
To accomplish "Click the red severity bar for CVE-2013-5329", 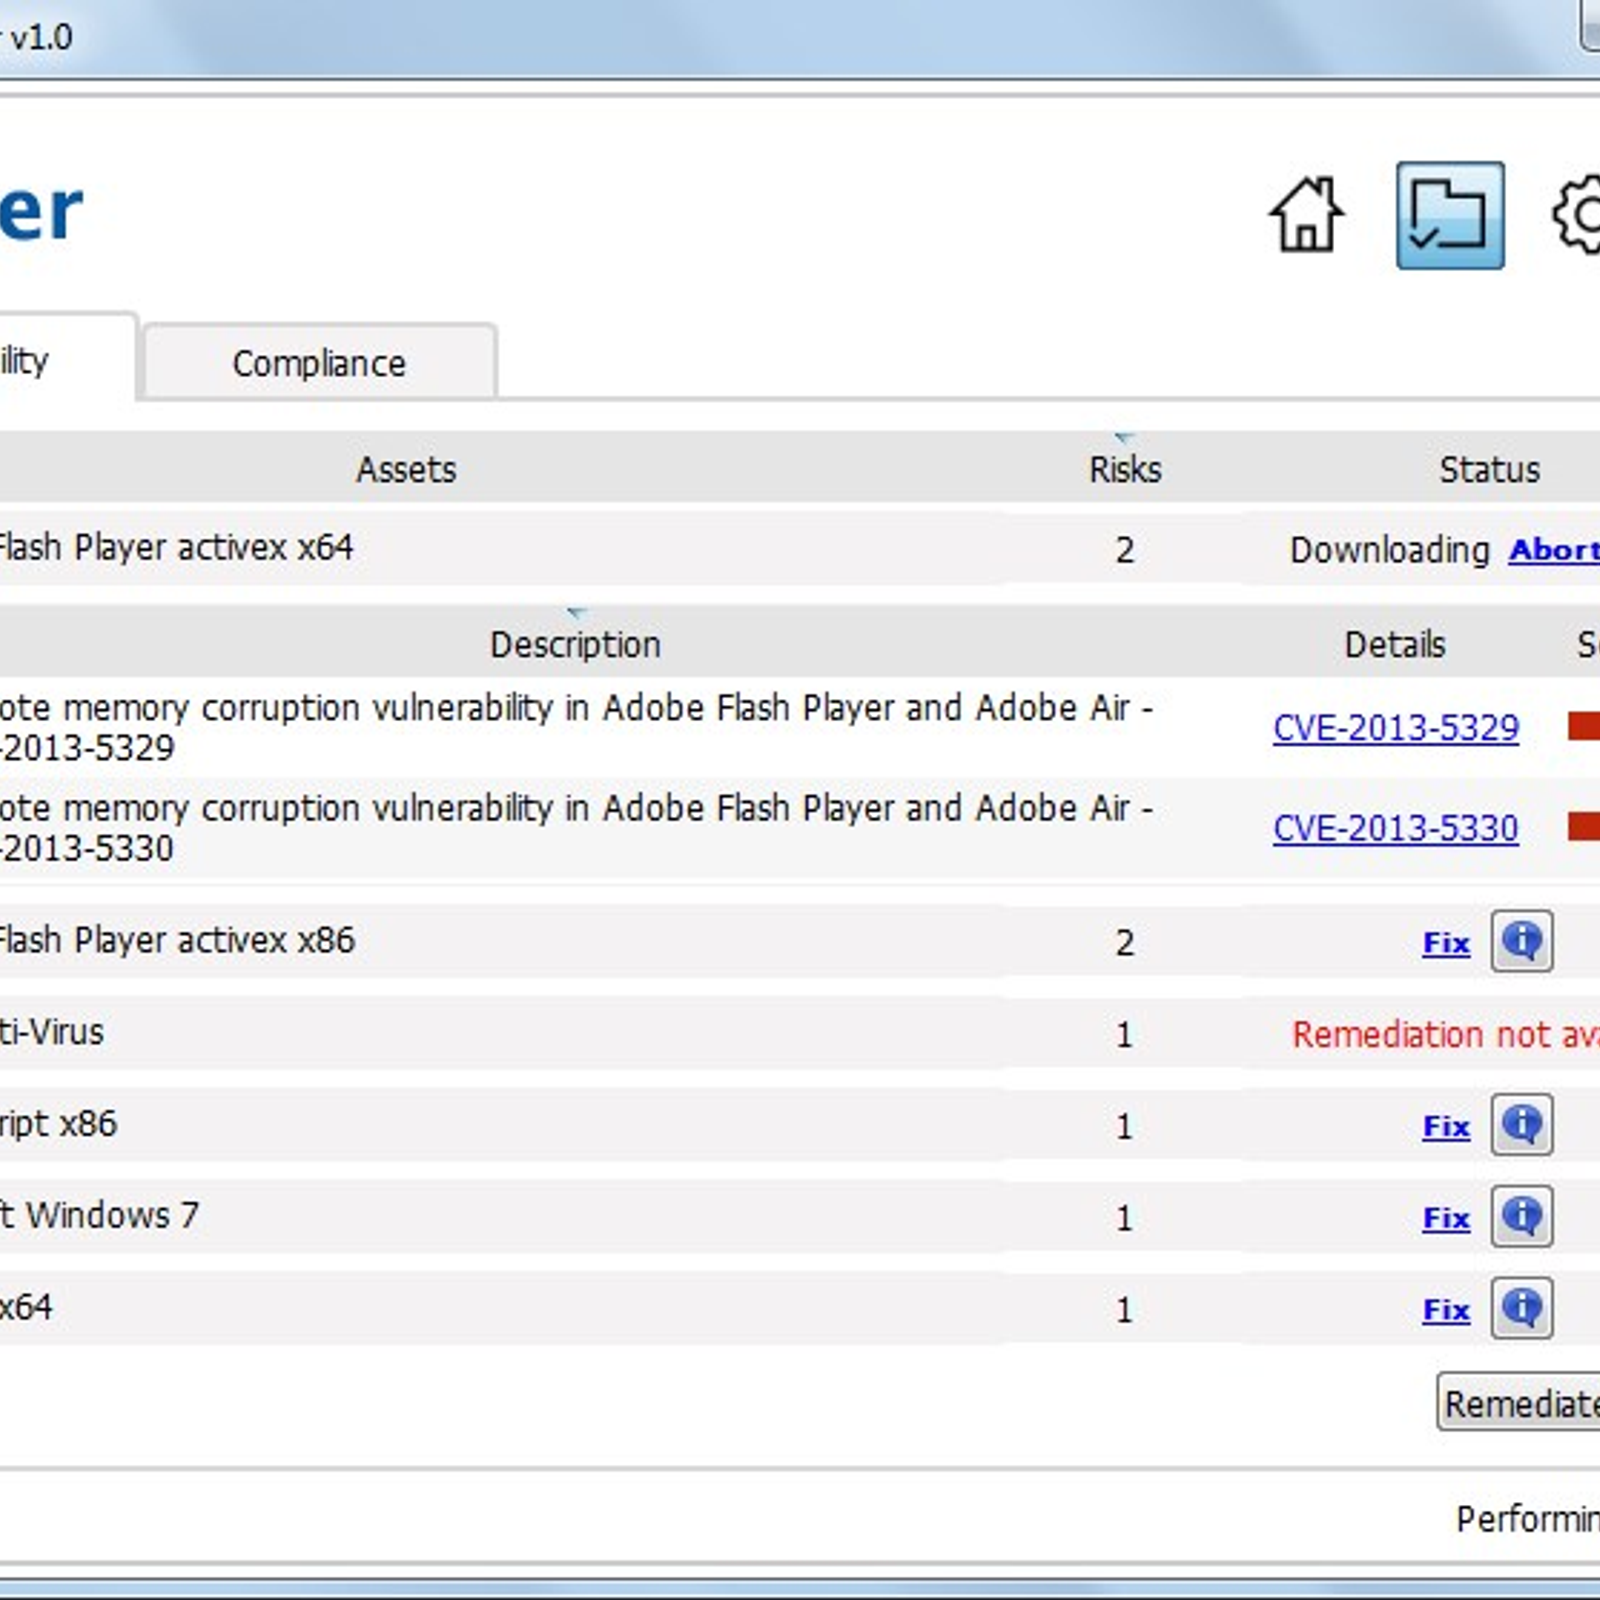I will pos(1584,726).
